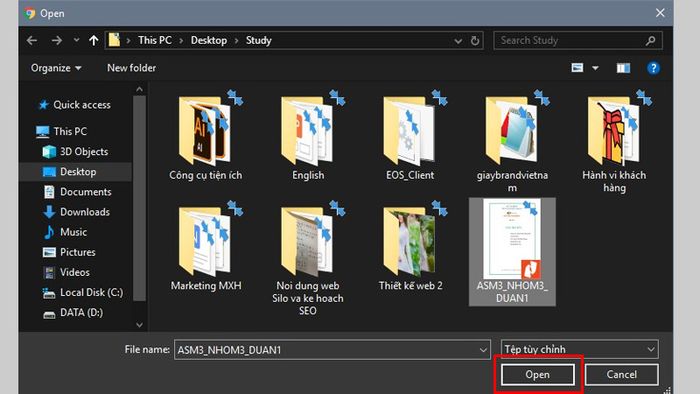Select the Hành vi khách hàng folder
Image resolution: width=700 pixels, height=394 pixels.
(x=614, y=142)
